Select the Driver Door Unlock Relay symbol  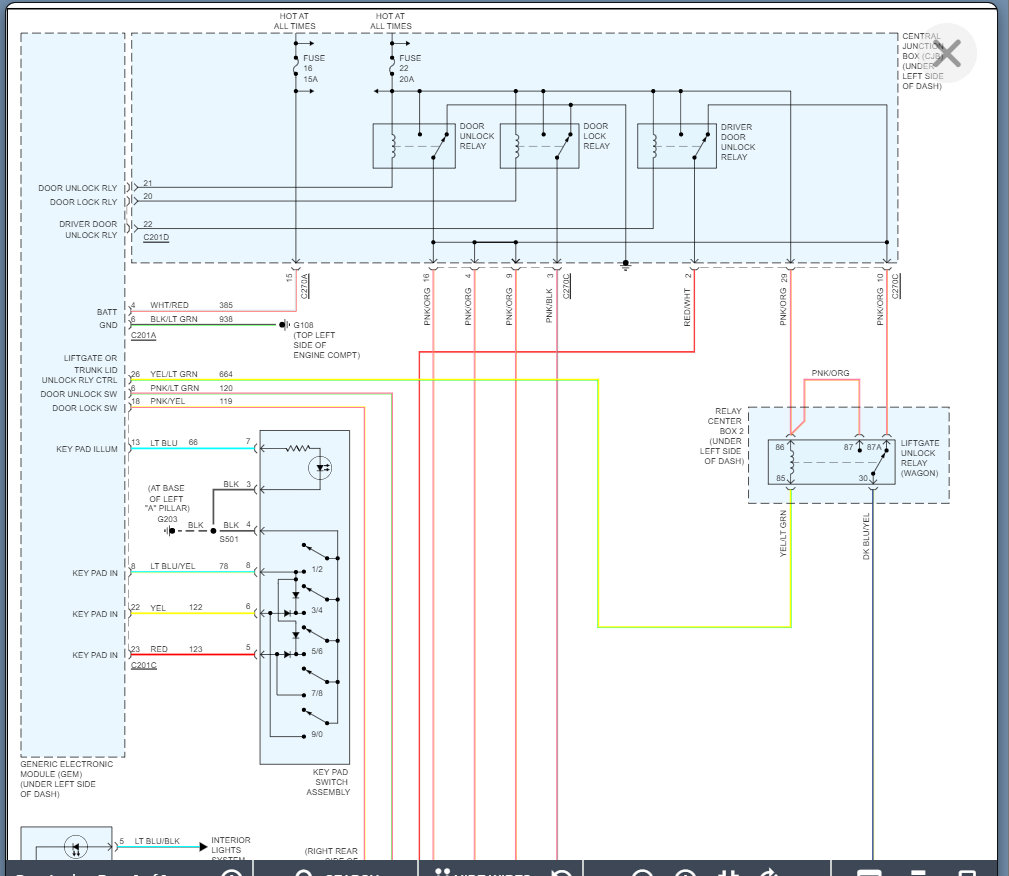tap(677, 146)
